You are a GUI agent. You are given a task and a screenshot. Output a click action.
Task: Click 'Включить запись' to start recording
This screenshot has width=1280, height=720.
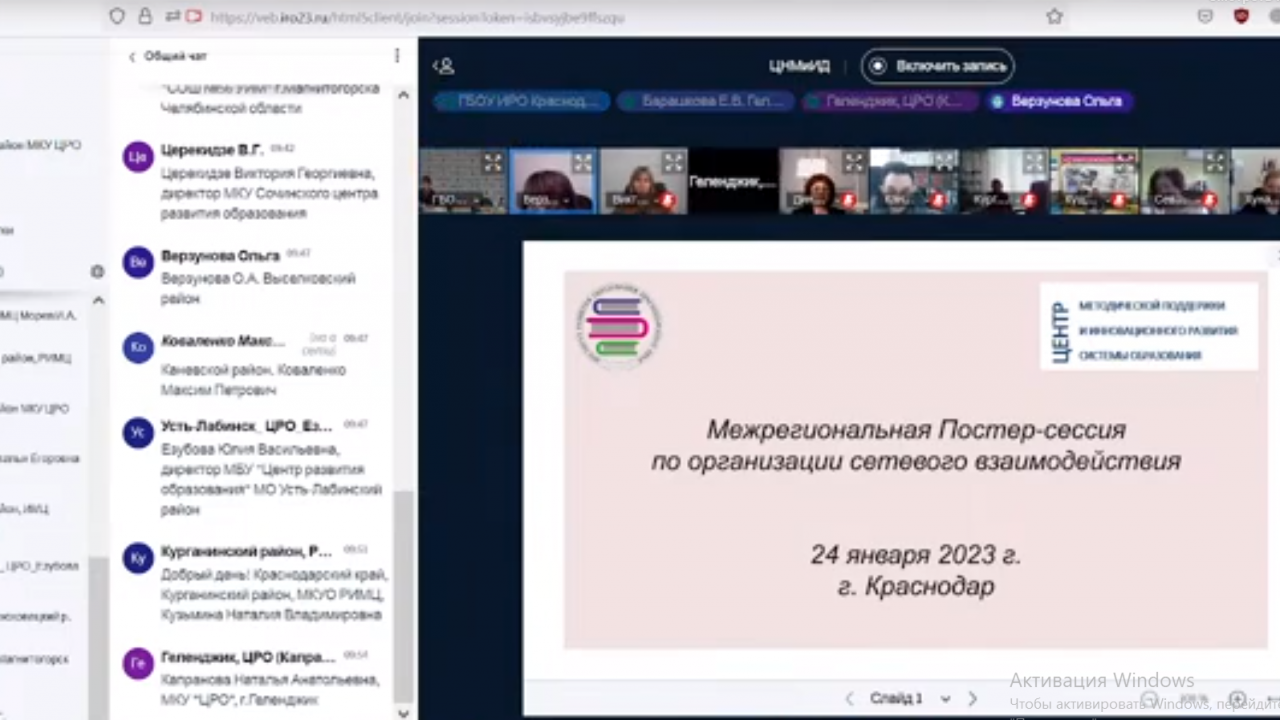(937, 66)
